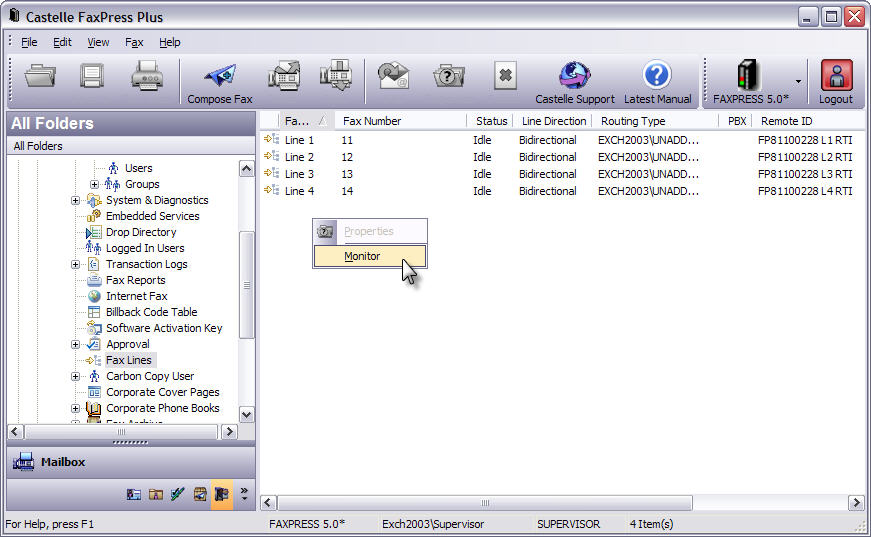Click the delete X toolbar icon

(505, 76)
